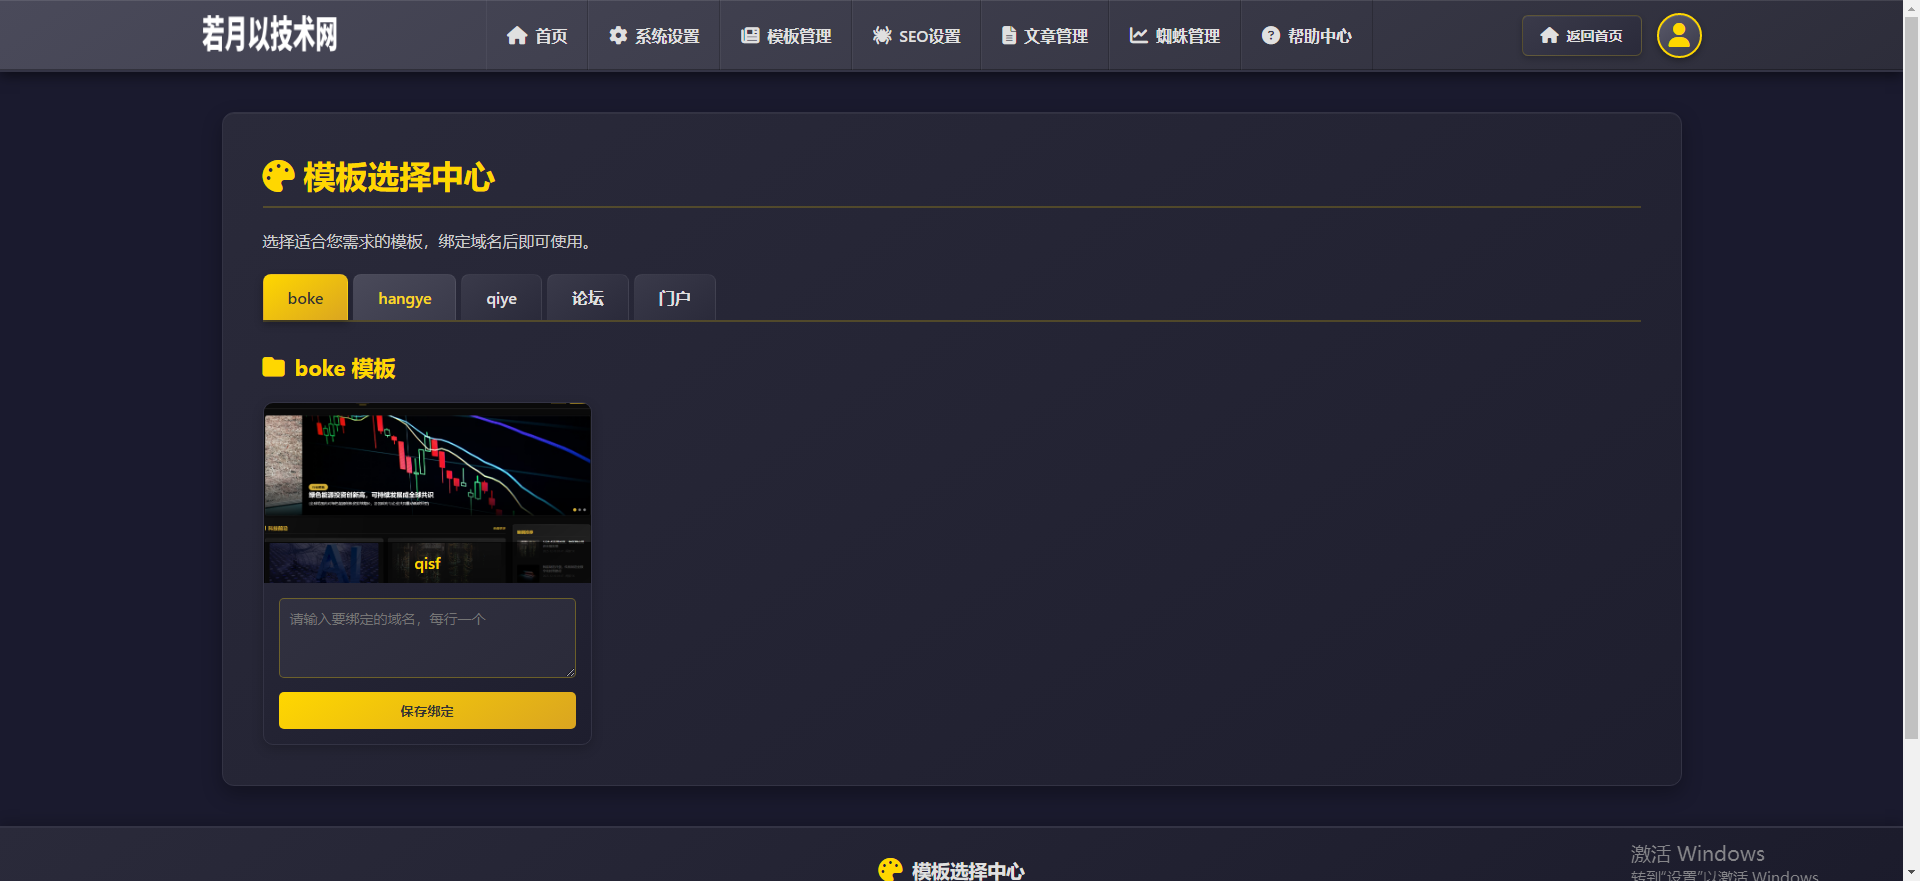Viewport: 1920px width, 881px height.
Task: Switch to the hangye tab
Action: tap(404, 298)
